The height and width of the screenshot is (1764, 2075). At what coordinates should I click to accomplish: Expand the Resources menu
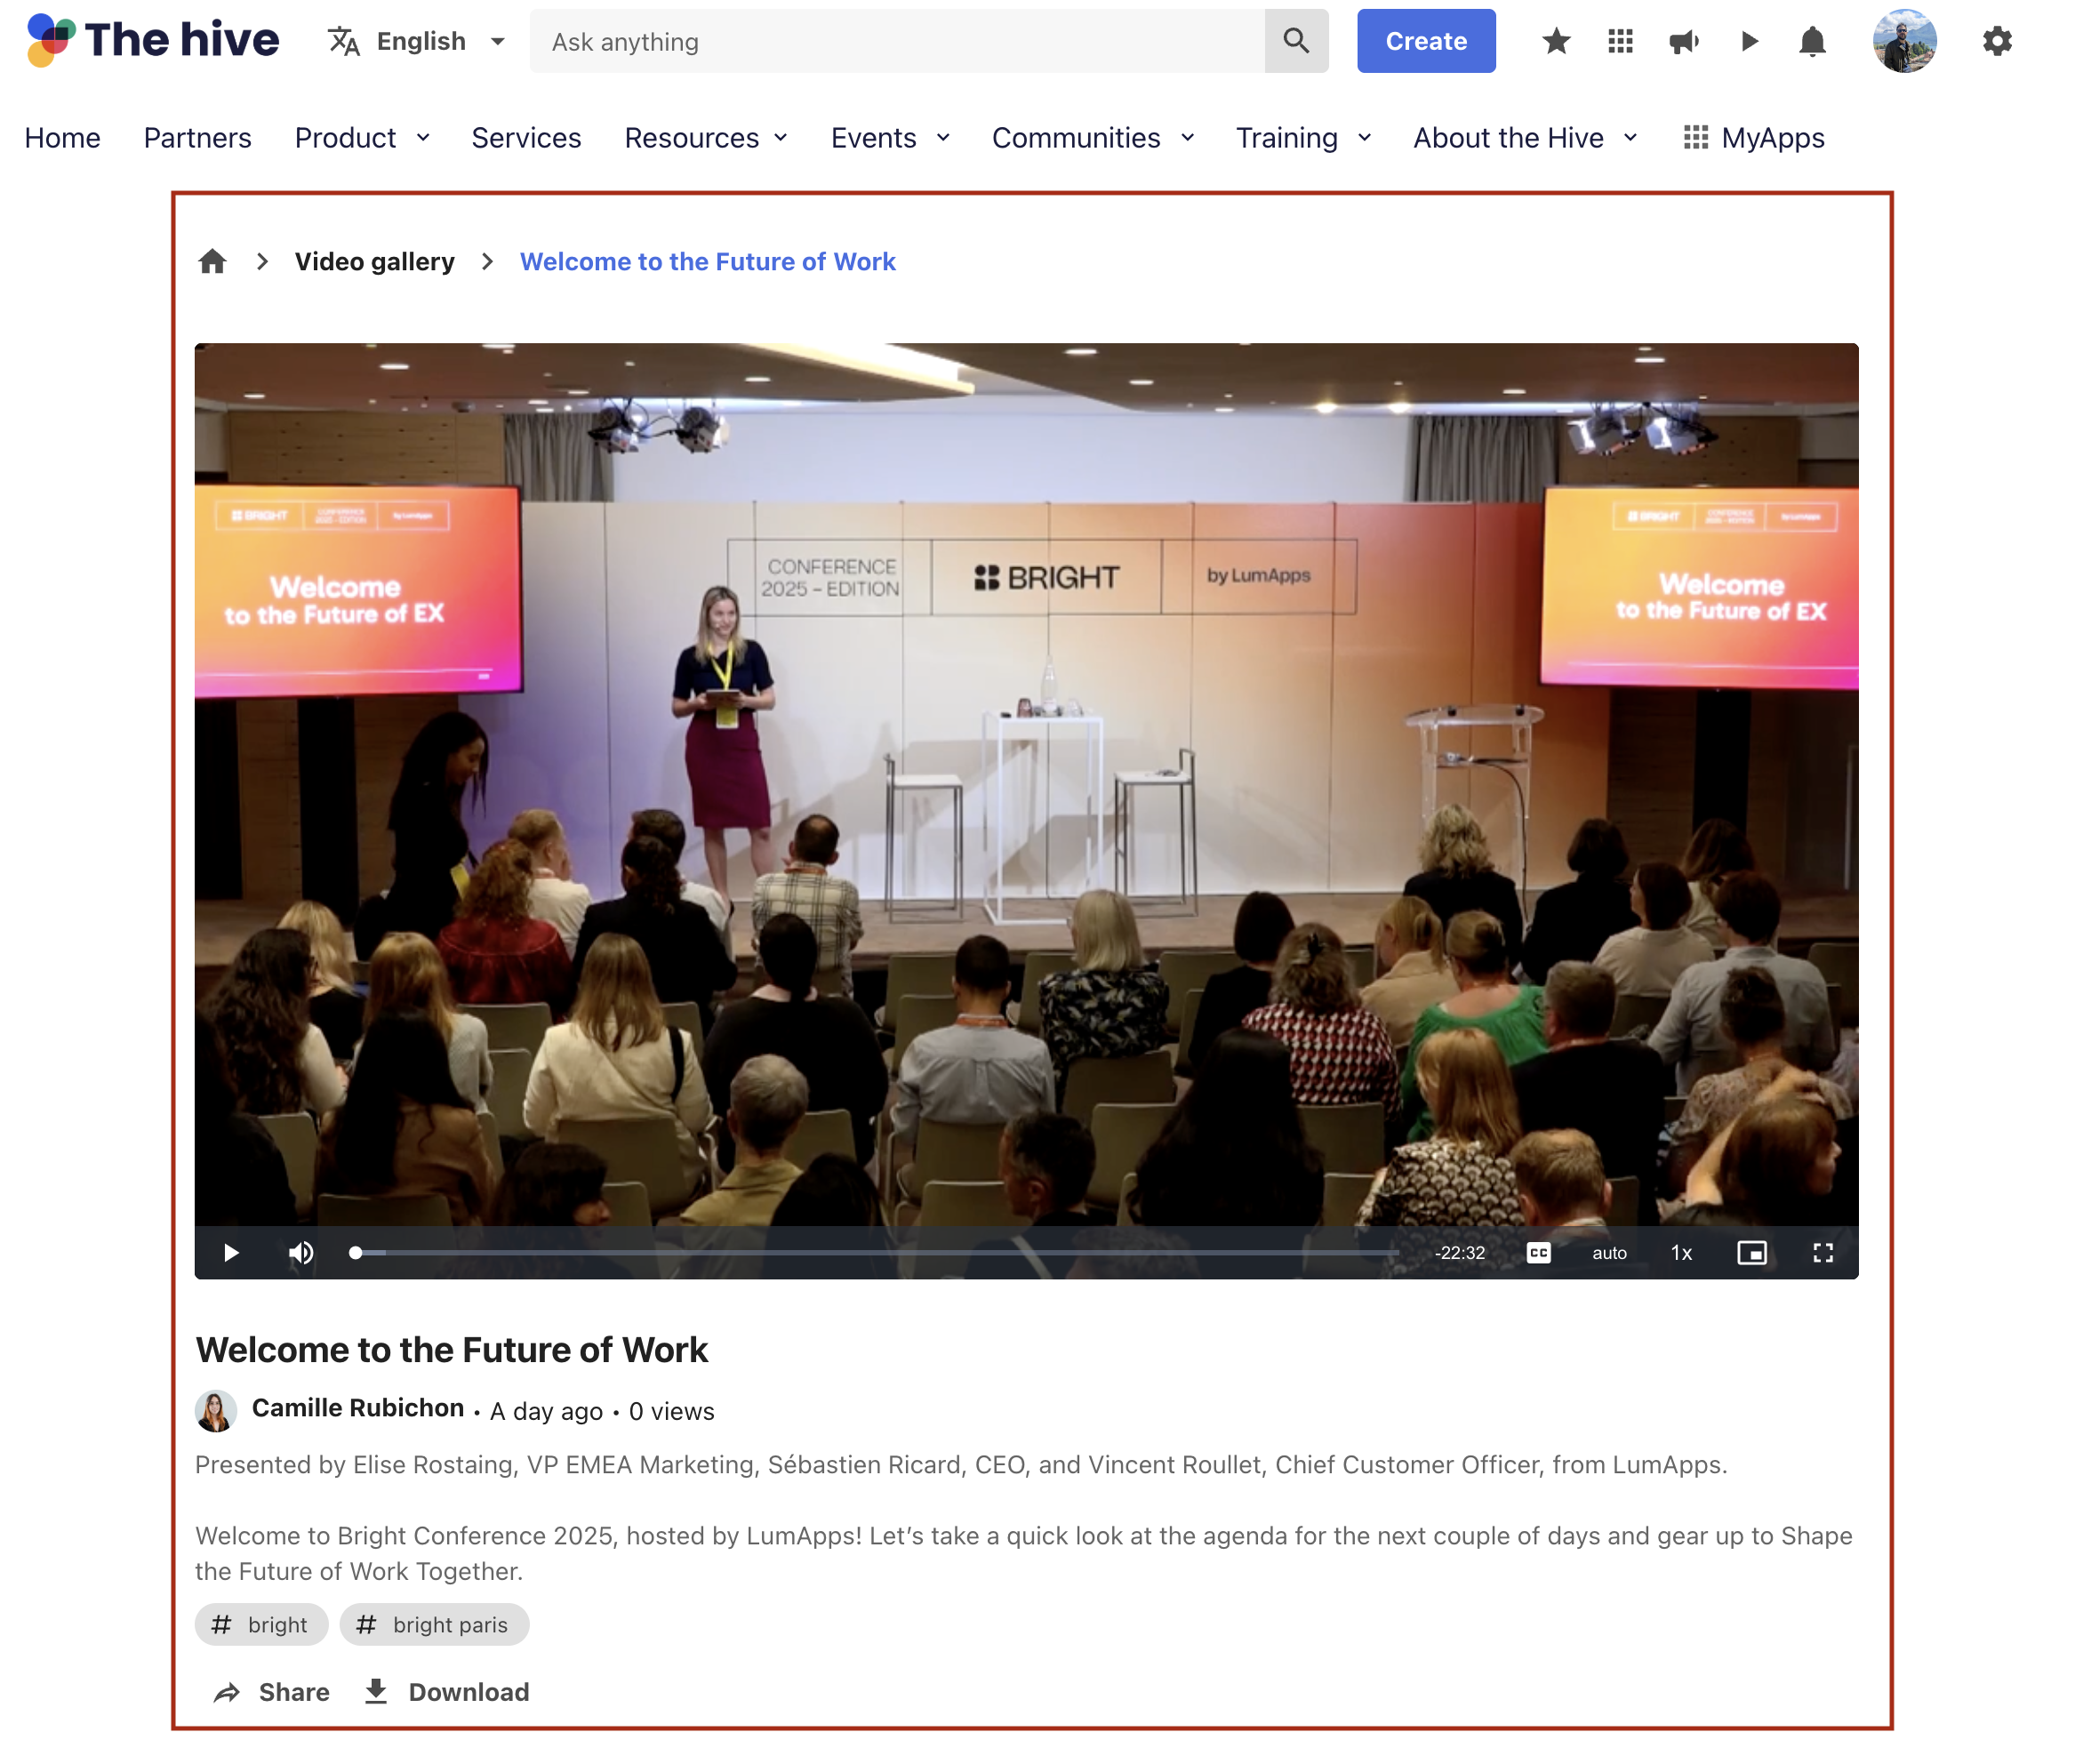(706, 137)
